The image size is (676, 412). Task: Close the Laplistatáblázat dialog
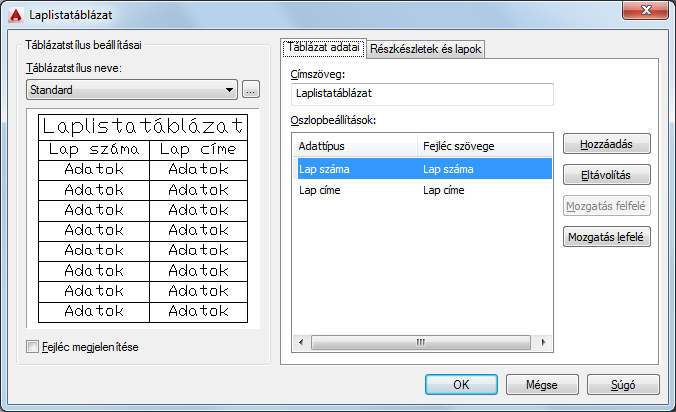click(x=645, y=10)
